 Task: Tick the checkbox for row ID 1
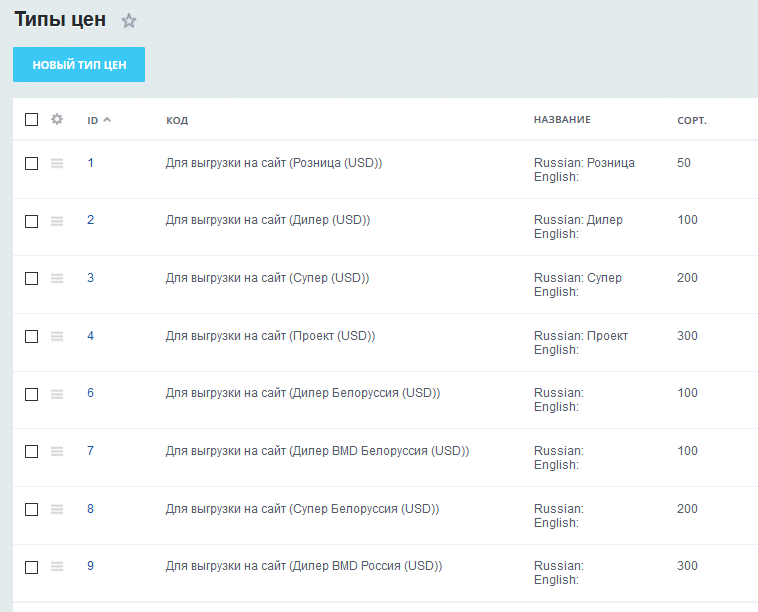click(32, 163)
